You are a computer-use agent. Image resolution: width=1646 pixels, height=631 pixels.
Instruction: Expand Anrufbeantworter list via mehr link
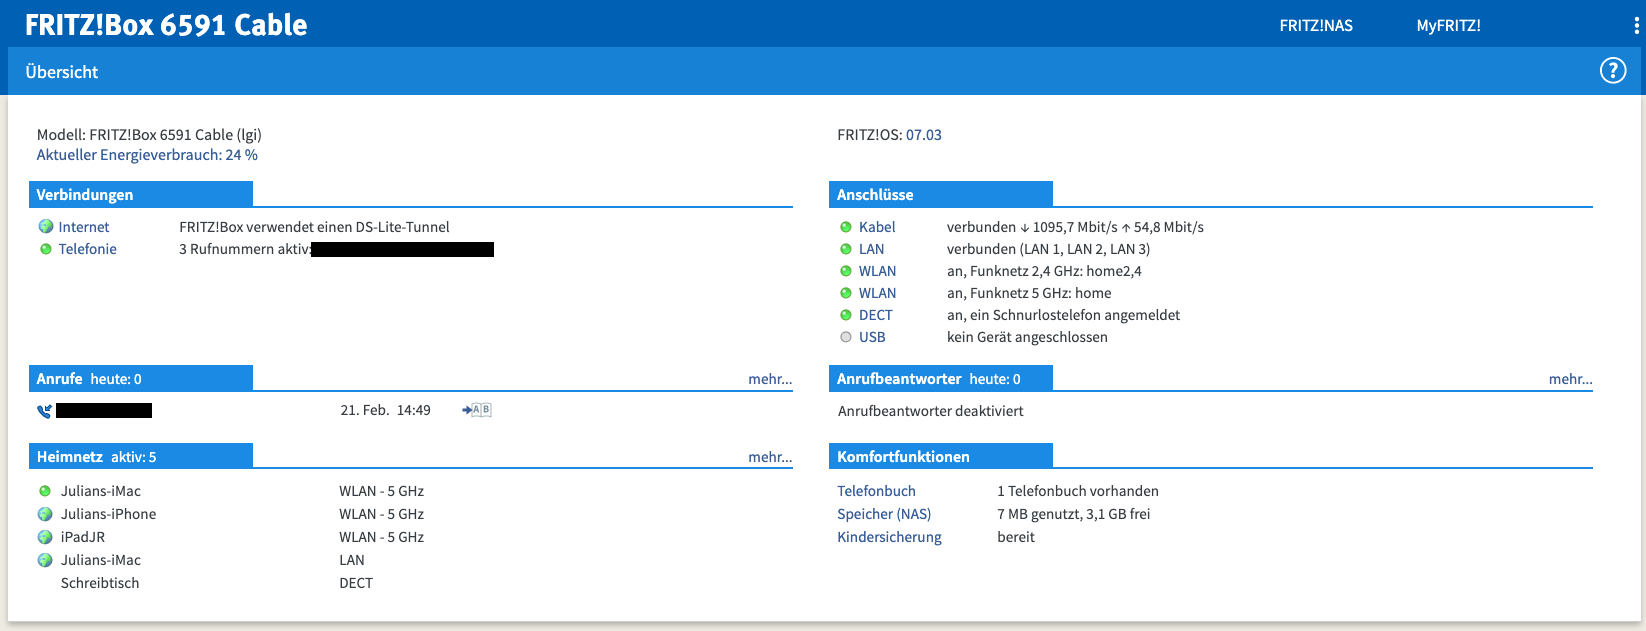(x=1570, y=379)
